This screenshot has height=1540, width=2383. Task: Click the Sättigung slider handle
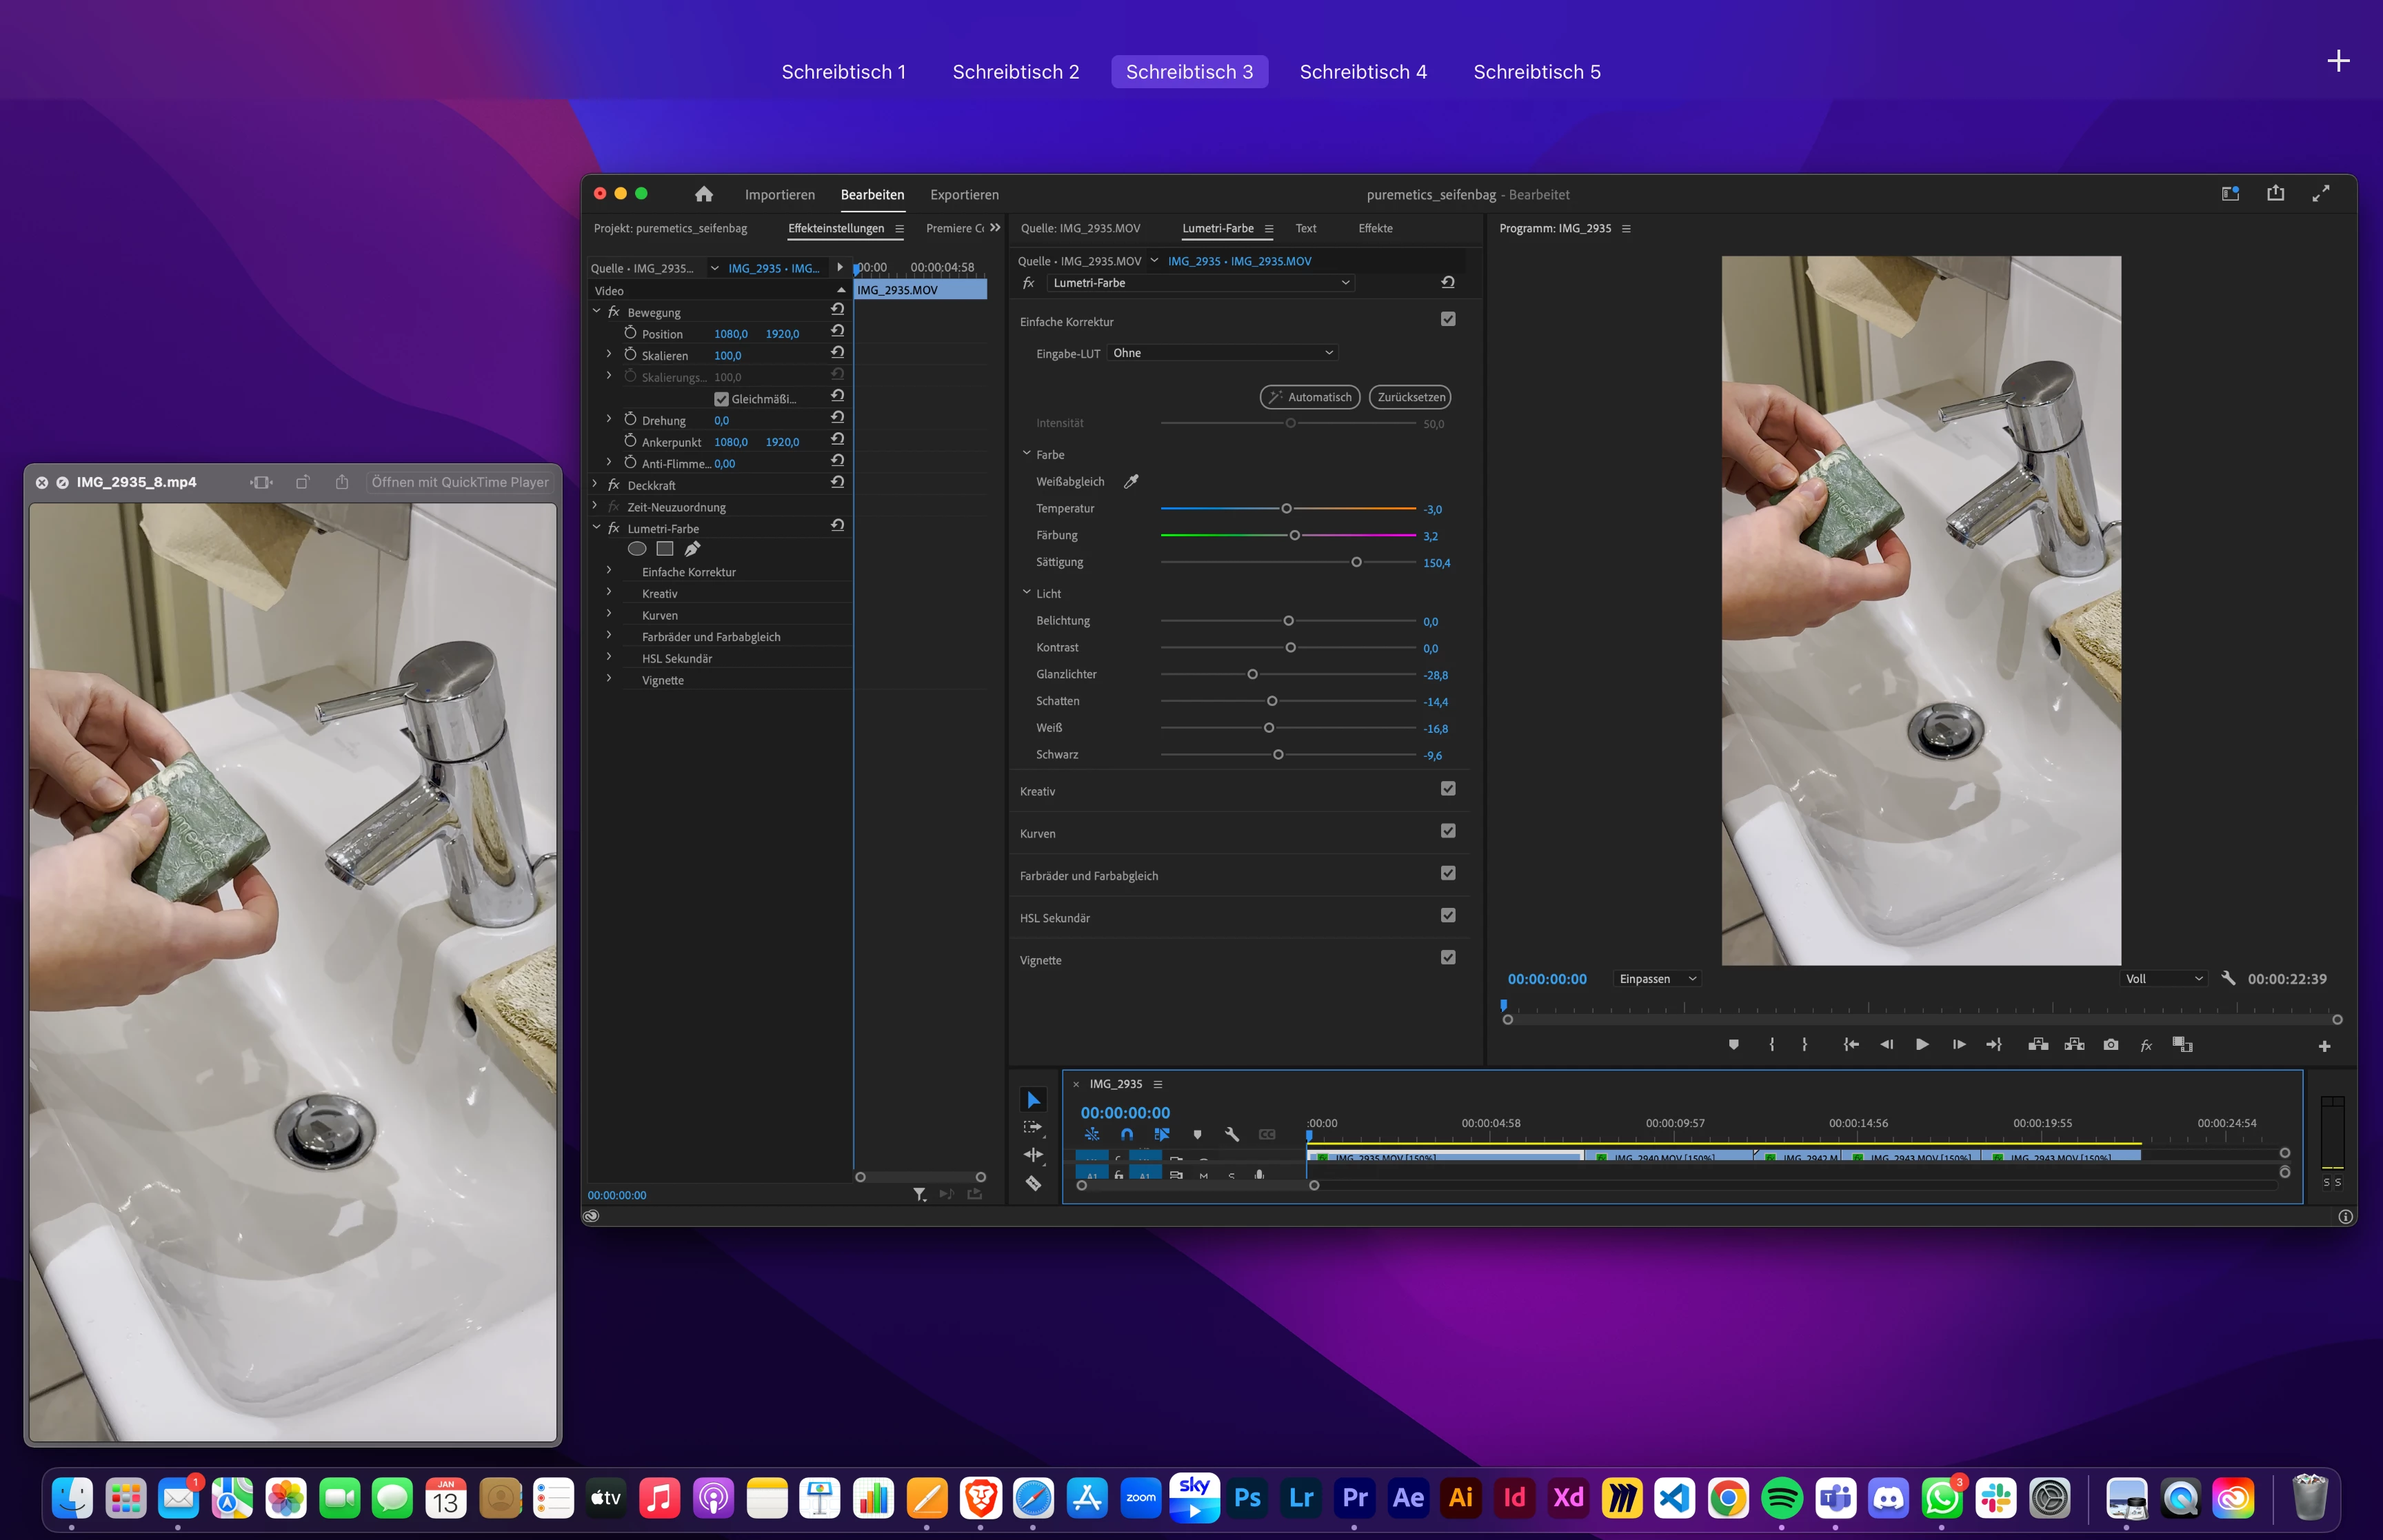tap(1356, 562)
